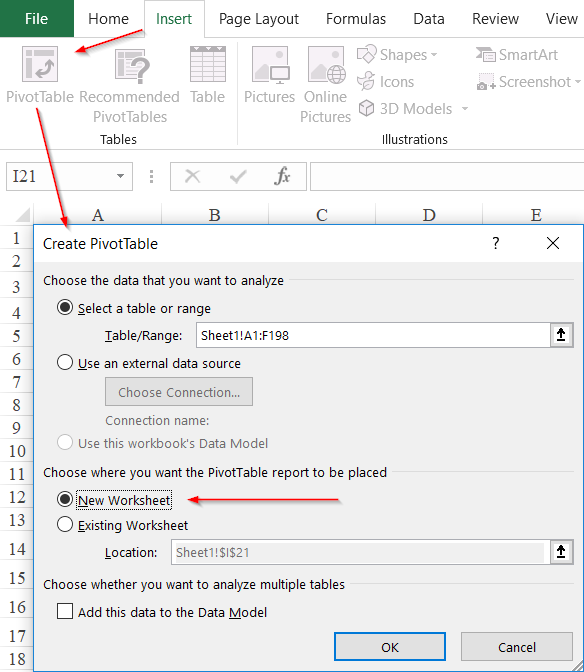Image resolution: width=584 pixels, height=672 pixels.
Task: Select column B header
Action: click(x=215, y=215)
